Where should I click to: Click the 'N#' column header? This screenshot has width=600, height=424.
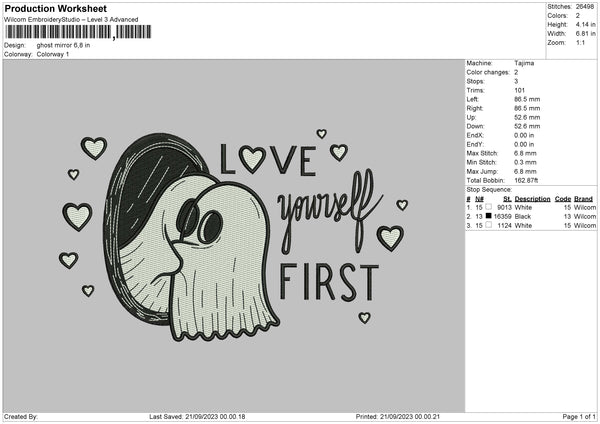(479, 199)
